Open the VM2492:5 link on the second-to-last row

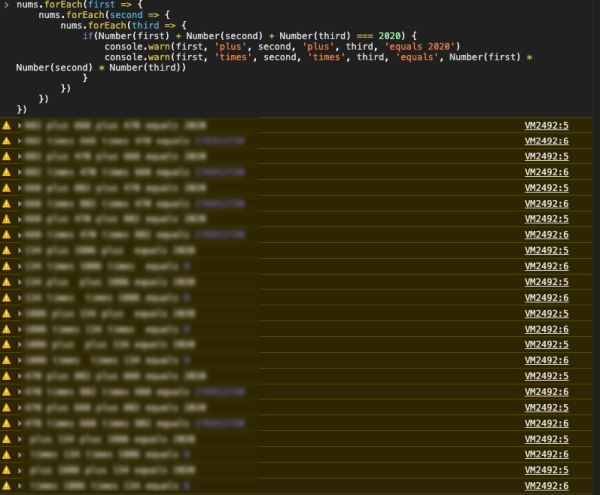click(x=546, y=470)
